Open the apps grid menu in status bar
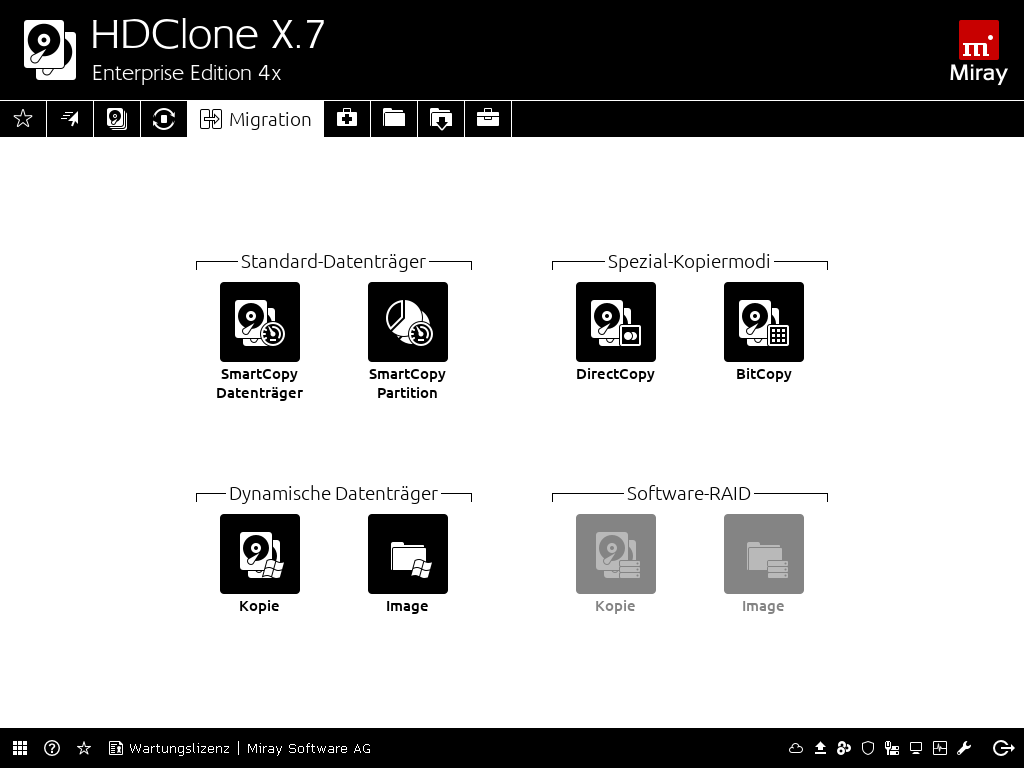This screenshot has width=1024, height=768. click(x=20, y=748)
